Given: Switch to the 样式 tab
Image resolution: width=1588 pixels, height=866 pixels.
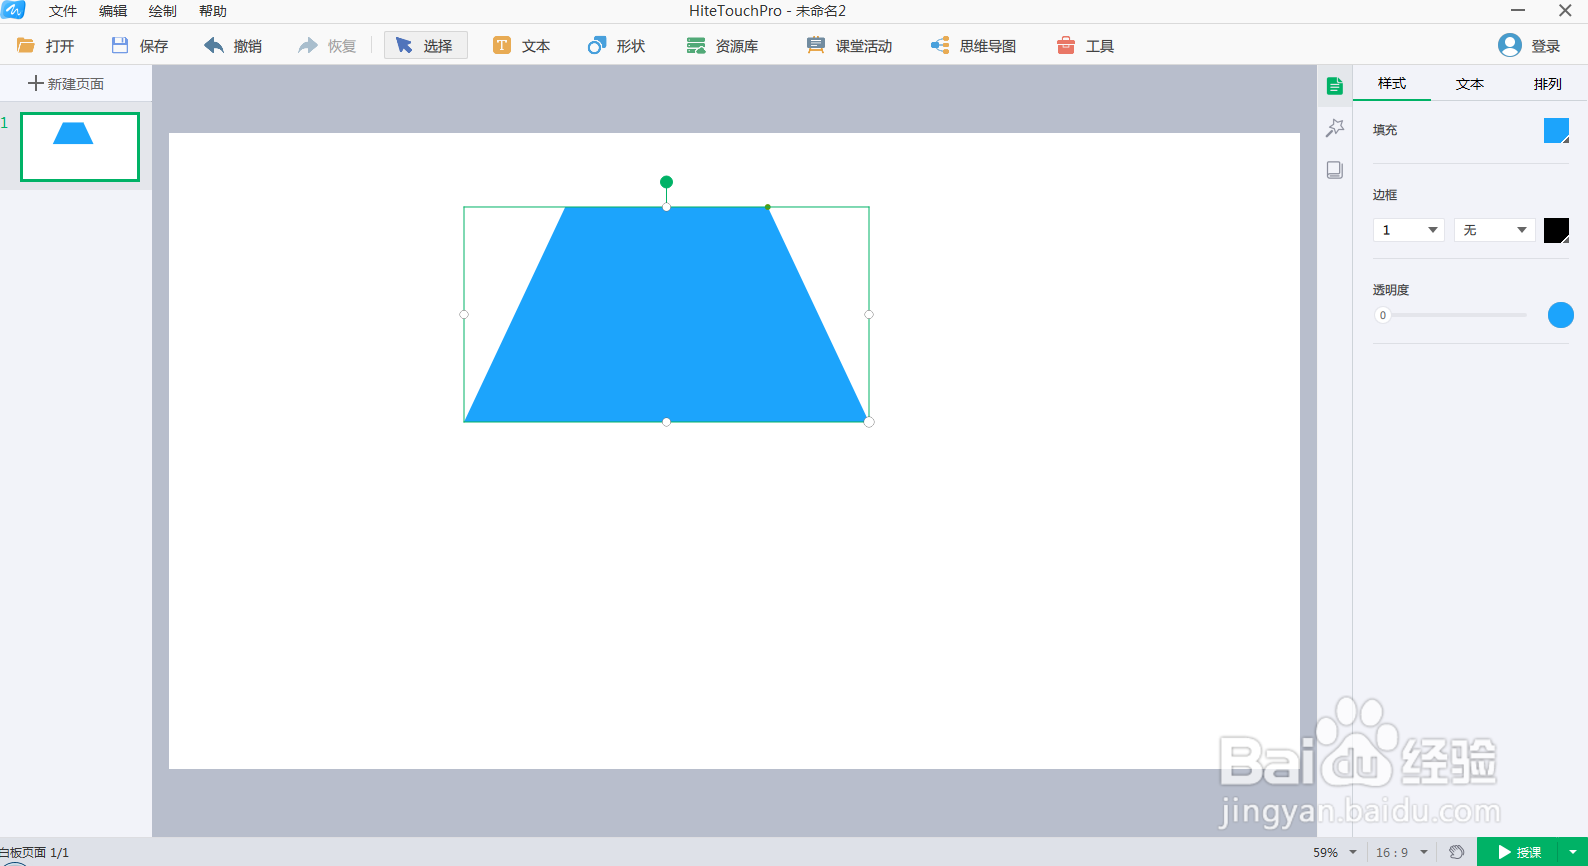Looking at the screenshot, I should (x=1392, y=84).
